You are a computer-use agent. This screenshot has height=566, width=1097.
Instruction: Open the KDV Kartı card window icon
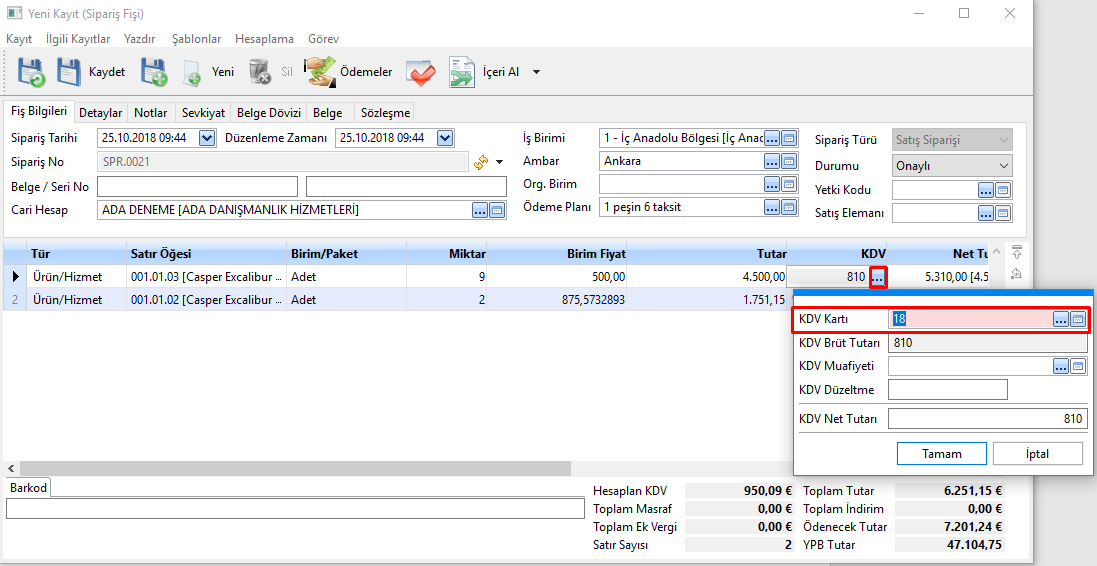1078,319
